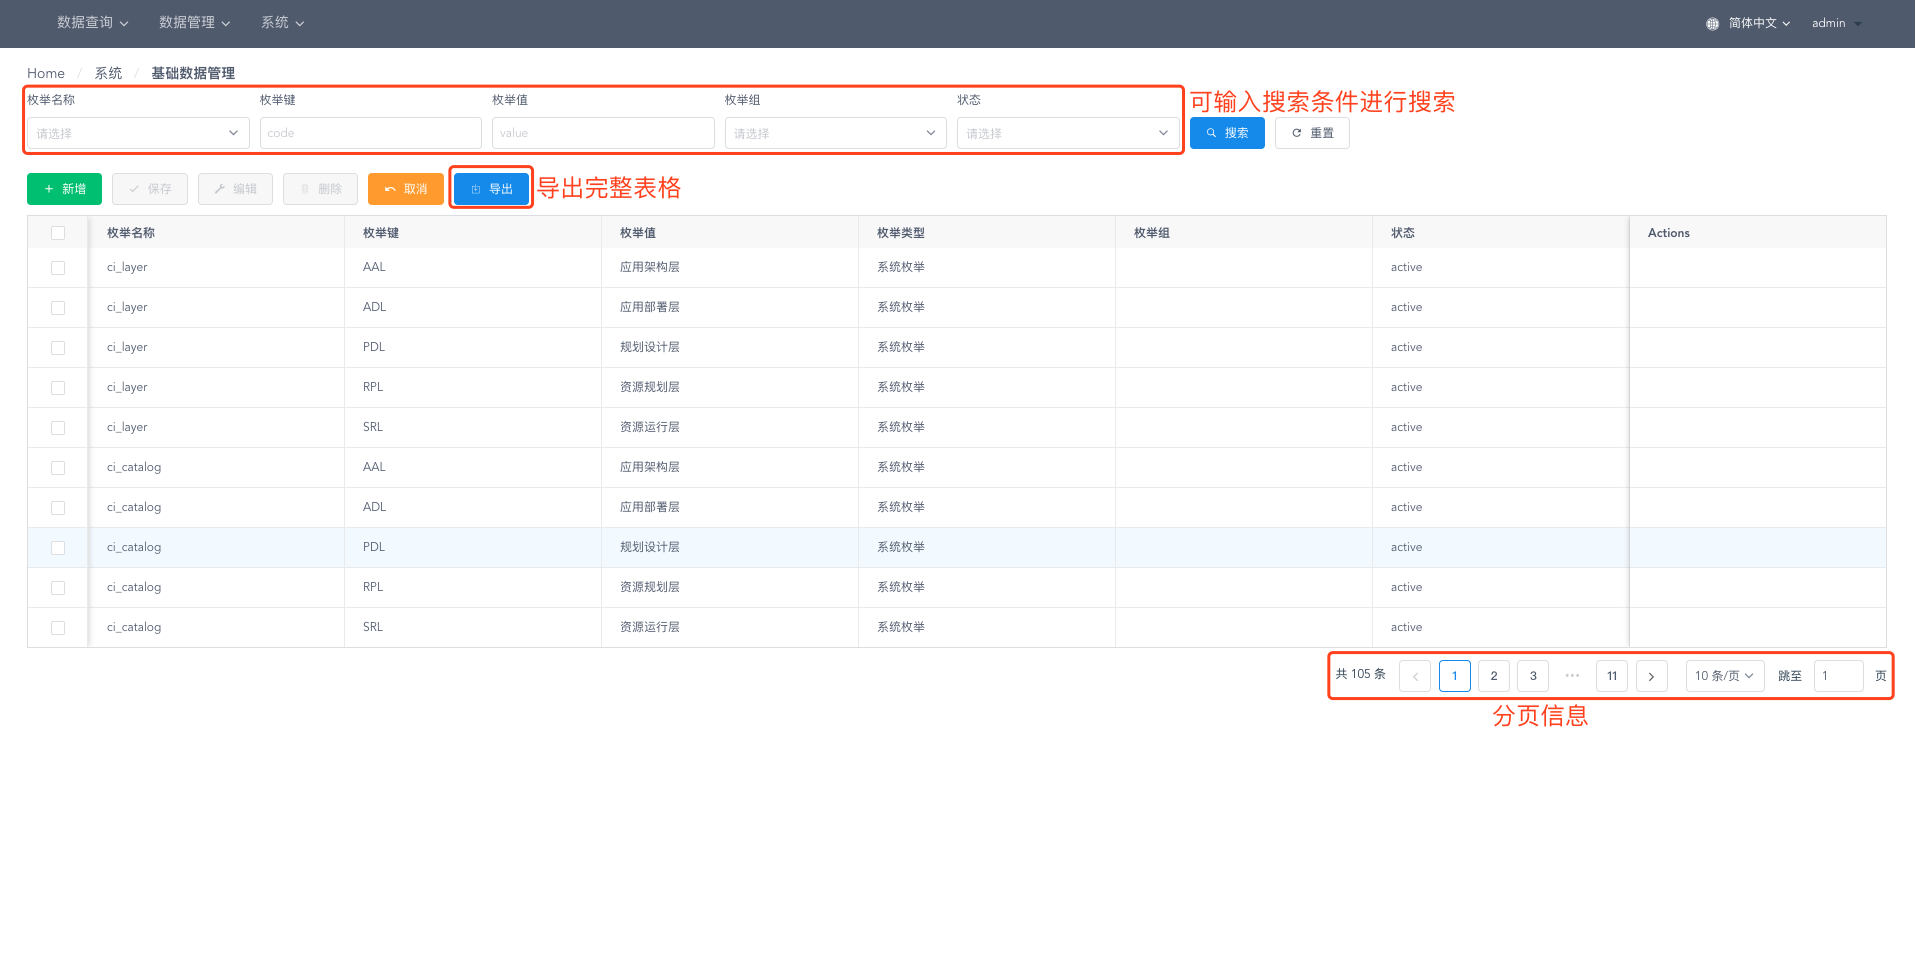The width and height of the screenshot is (1915, 974).
Task: Open the 系统 top menu
Action: point(283,23)
